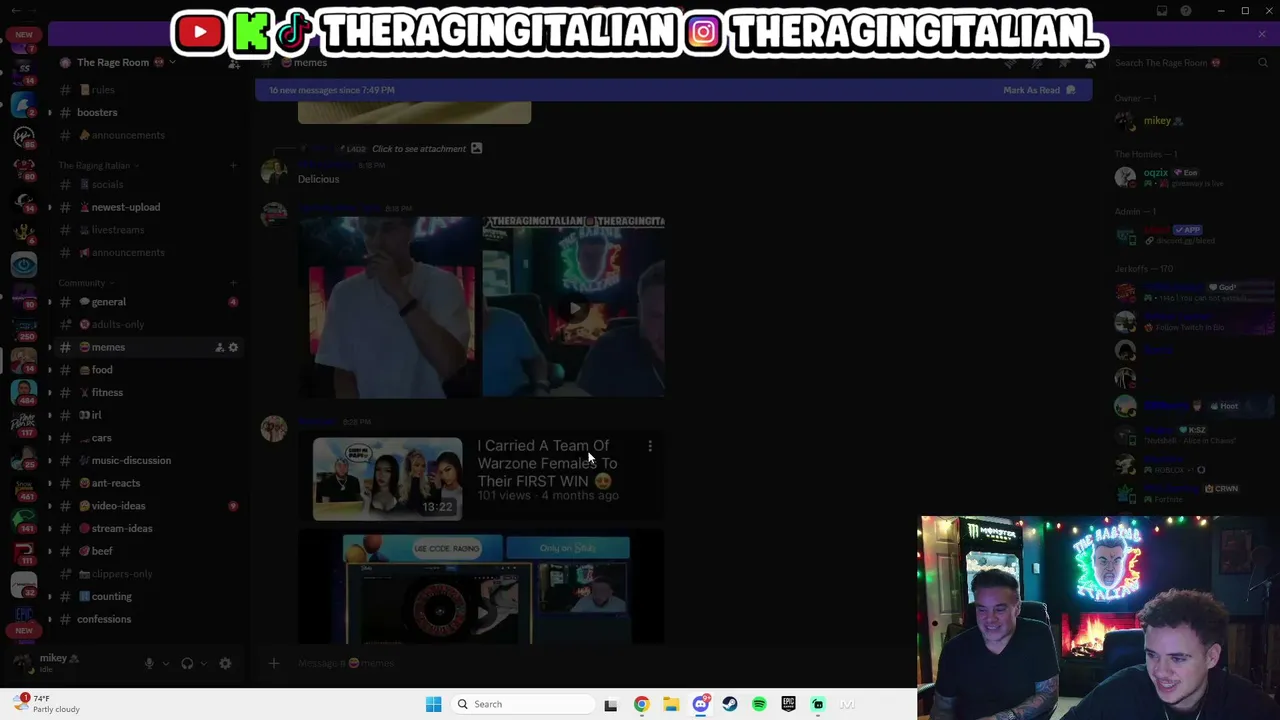Open the Discord inbox icon

click(1162, 11)
